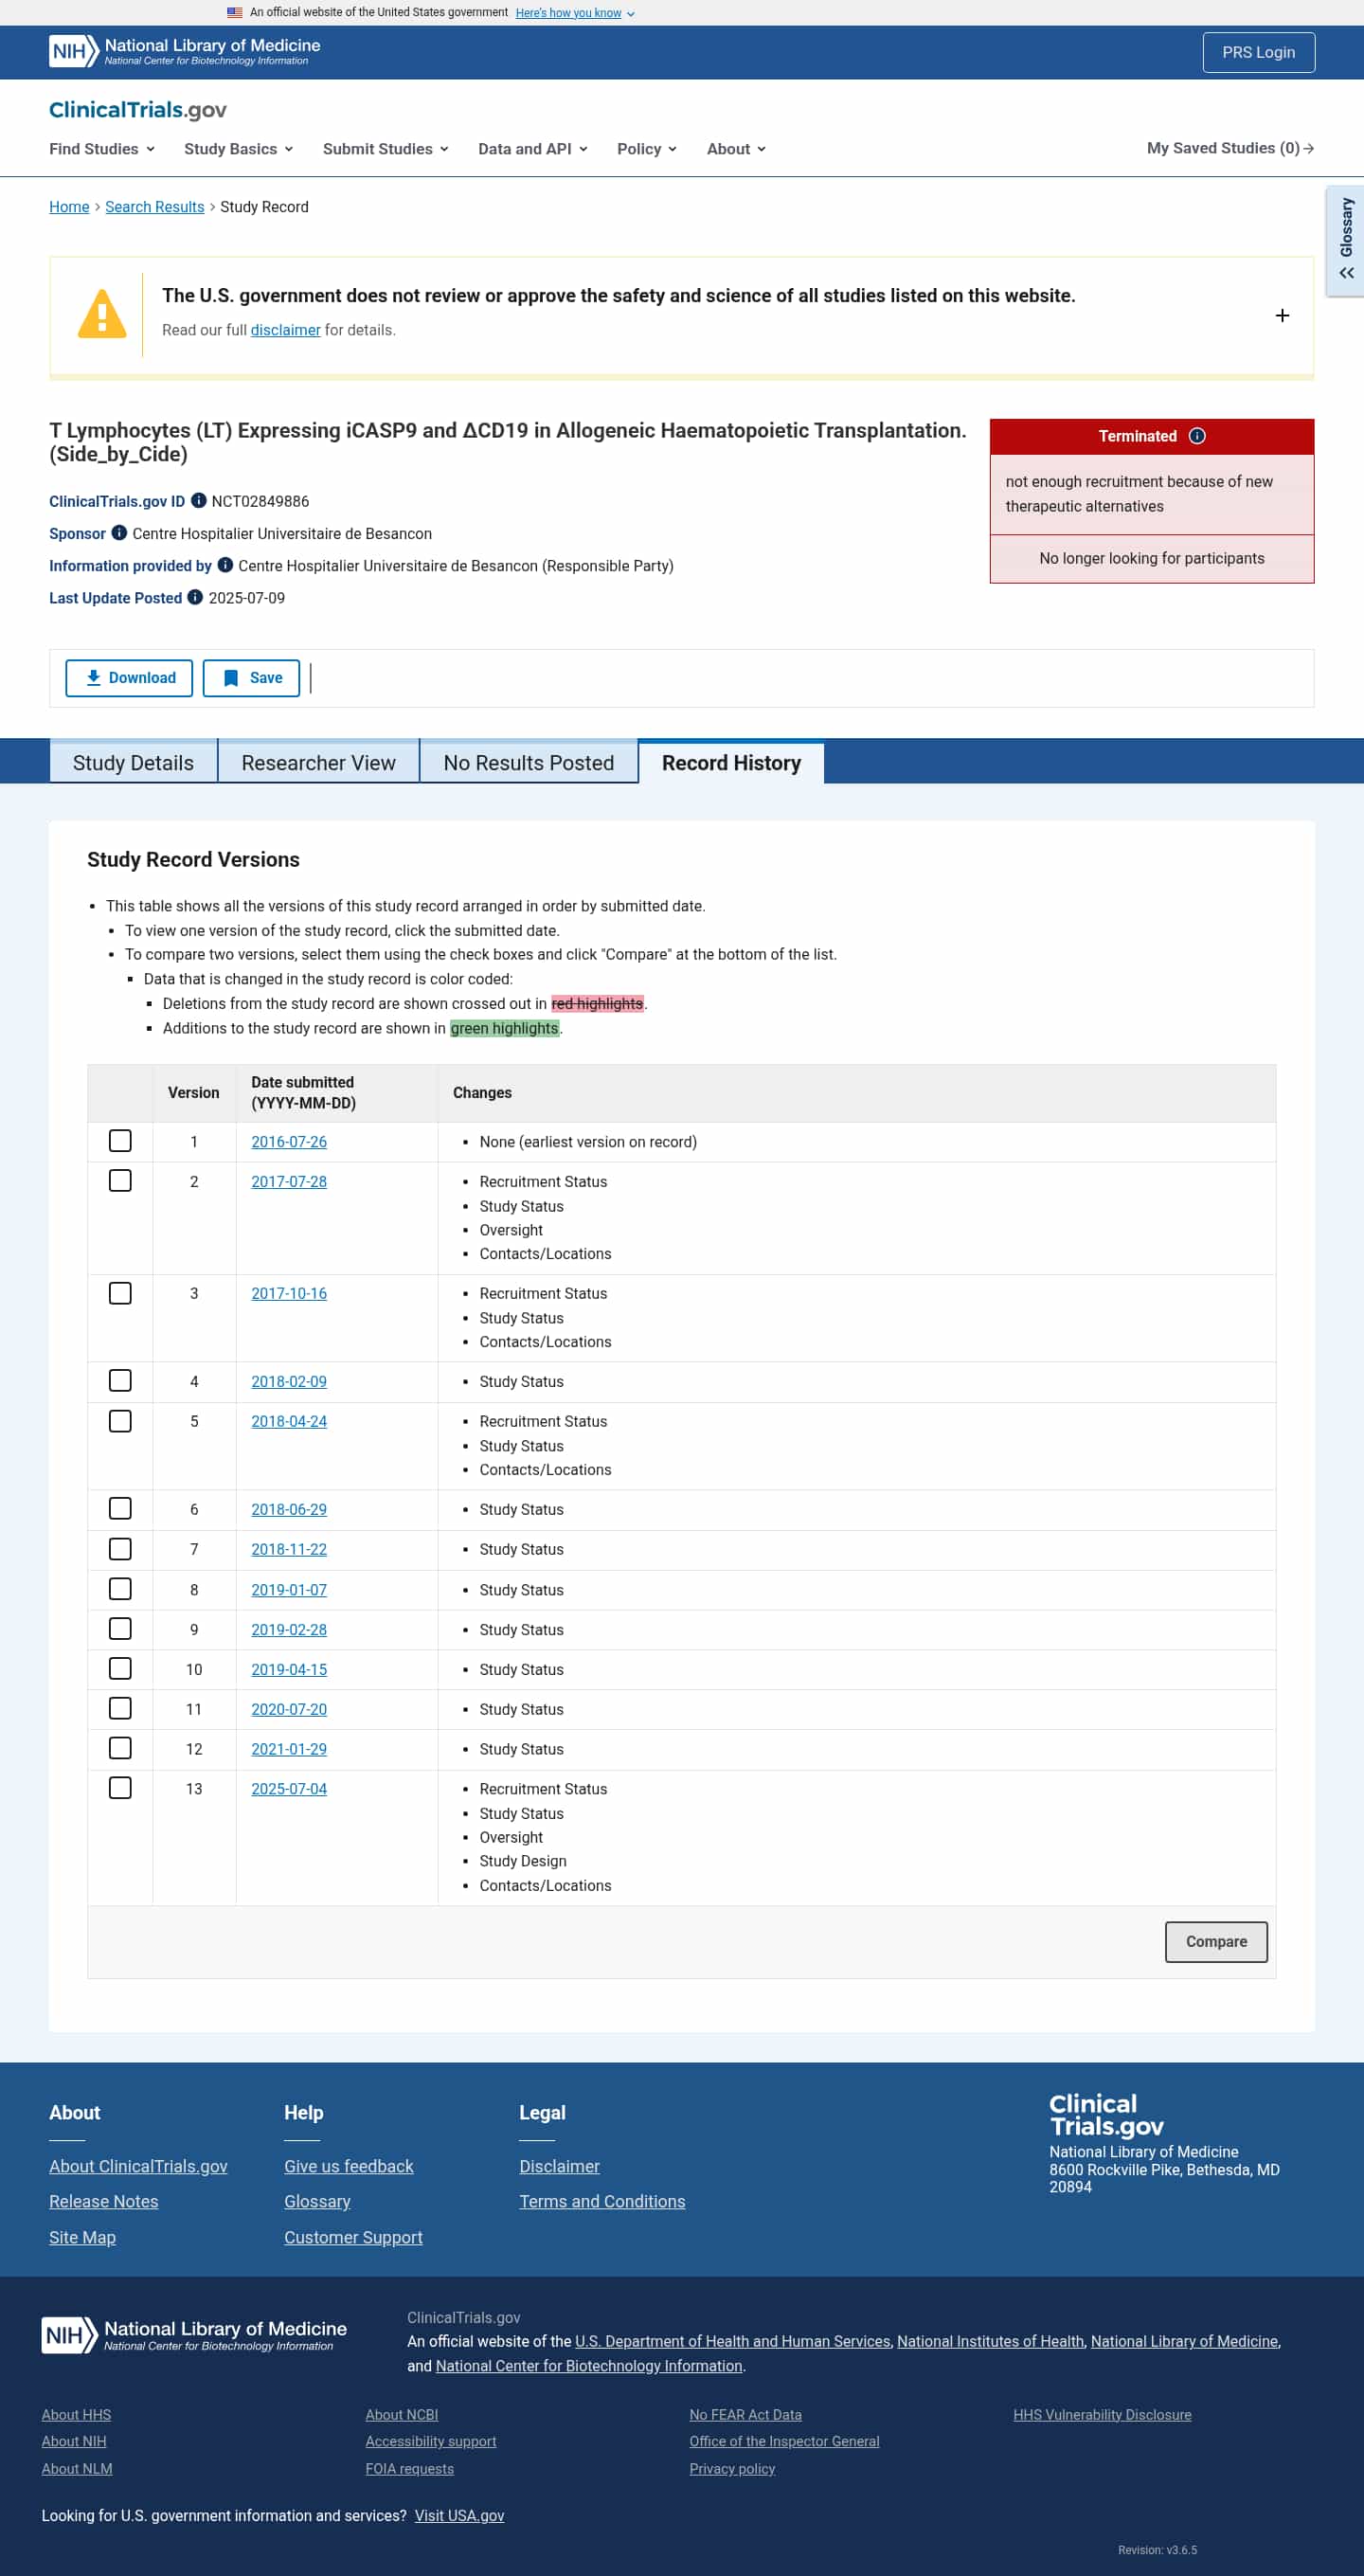Click the info icon next to ClinicalTrials.gov ID
Screen dimensions: 1364x2576
tap(199, 501)
